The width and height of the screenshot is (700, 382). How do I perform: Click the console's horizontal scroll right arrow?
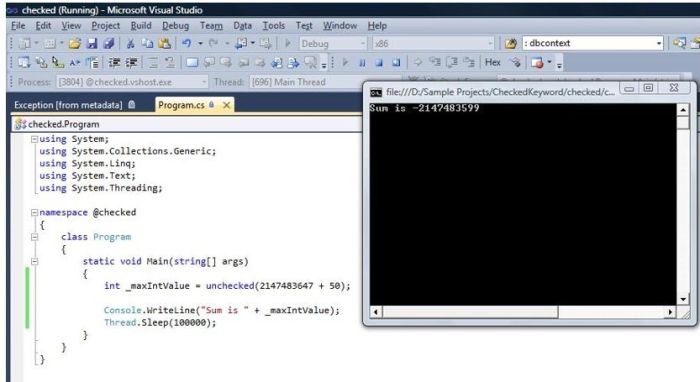pyautogui.click(x=670, y=312)
